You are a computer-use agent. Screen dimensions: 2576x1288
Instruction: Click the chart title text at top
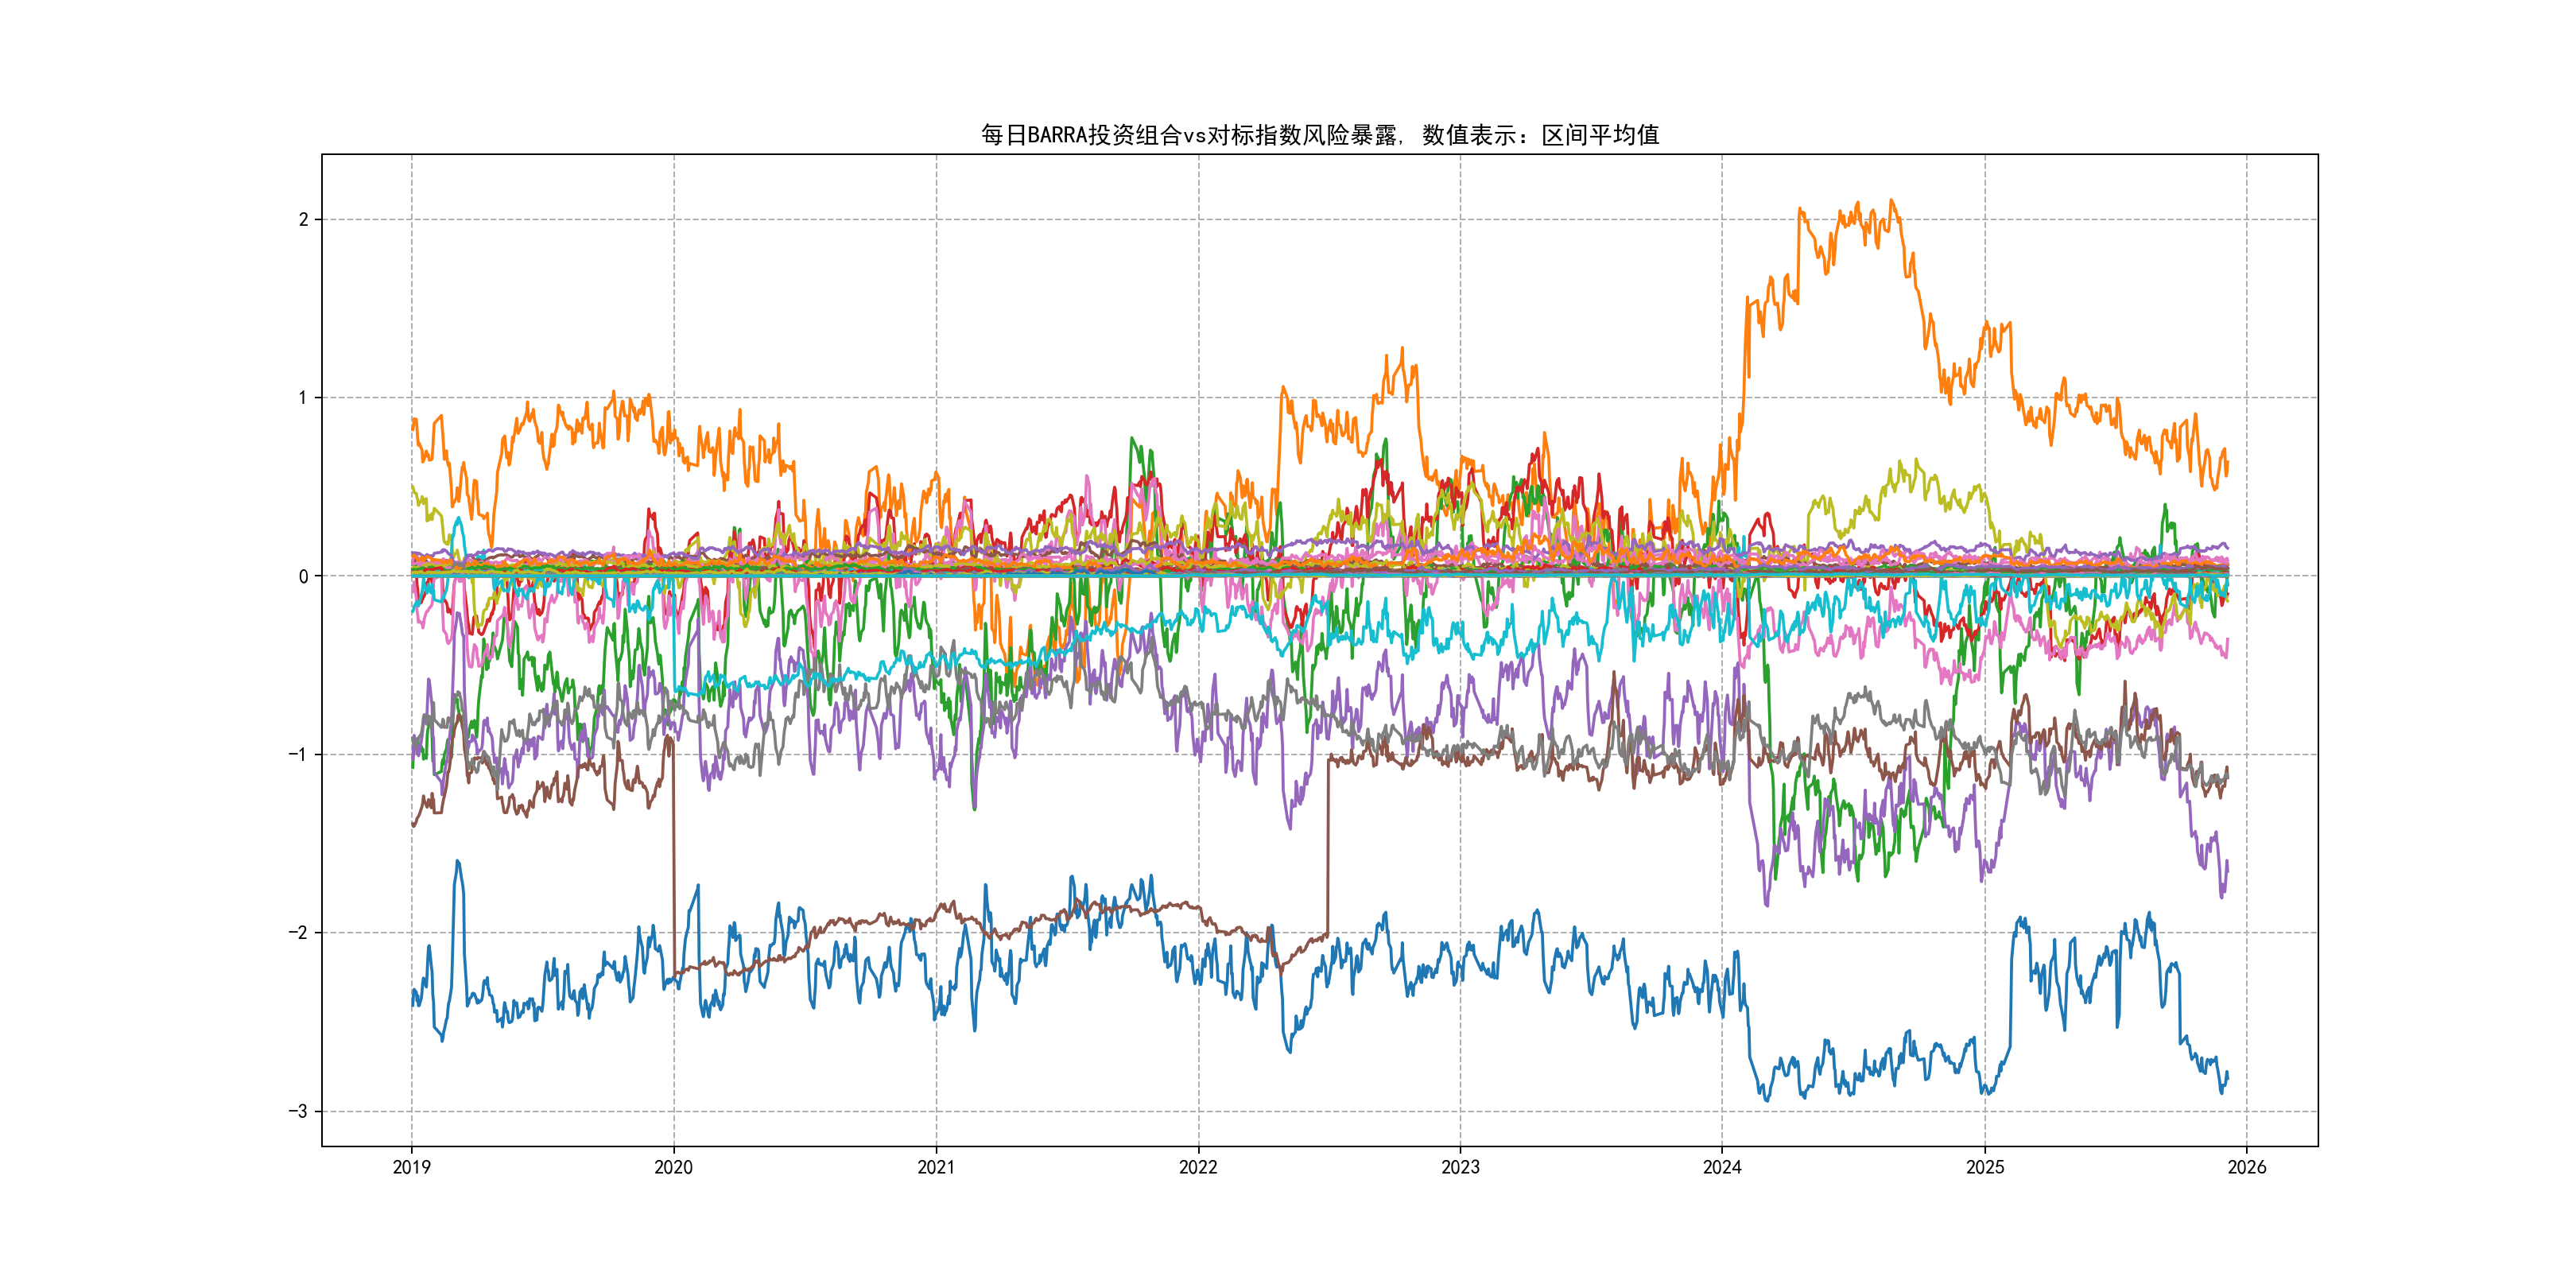tap(1319, 135)
